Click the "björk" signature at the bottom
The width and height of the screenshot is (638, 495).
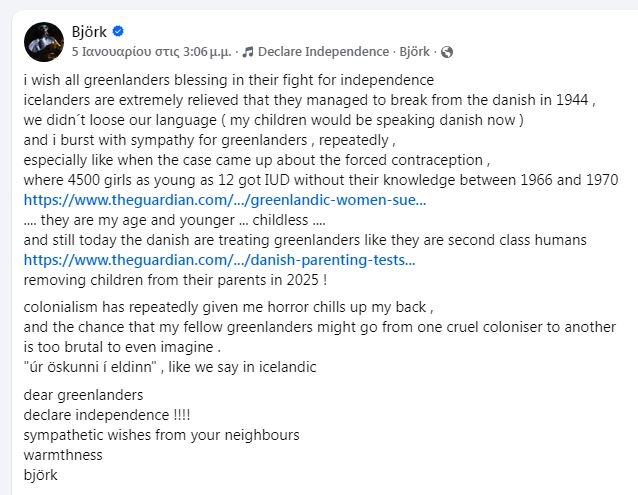40,475
